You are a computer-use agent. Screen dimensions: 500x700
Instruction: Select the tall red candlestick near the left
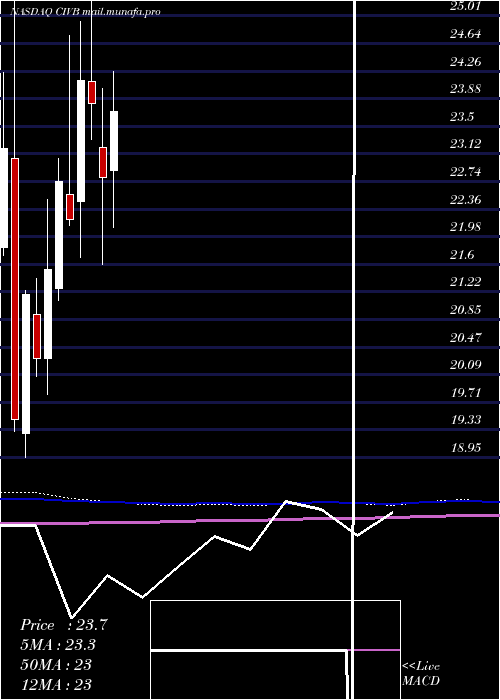[x=15, y=289]
